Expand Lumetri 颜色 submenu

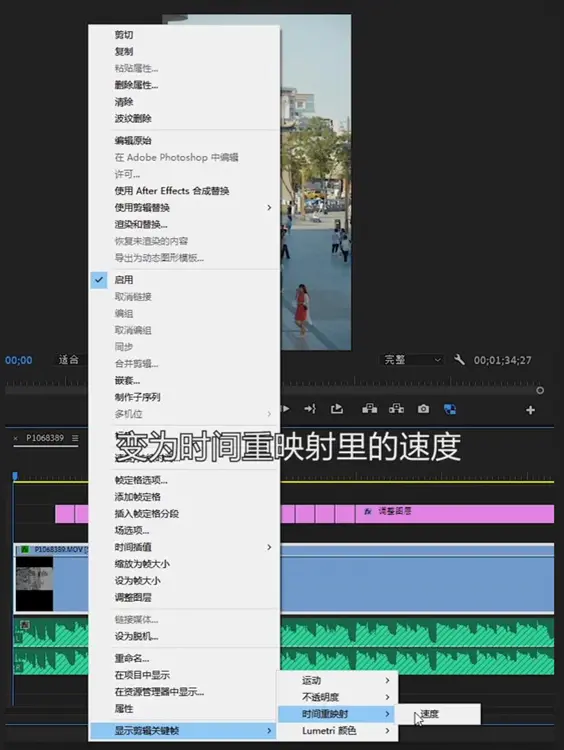coord(338,731)
